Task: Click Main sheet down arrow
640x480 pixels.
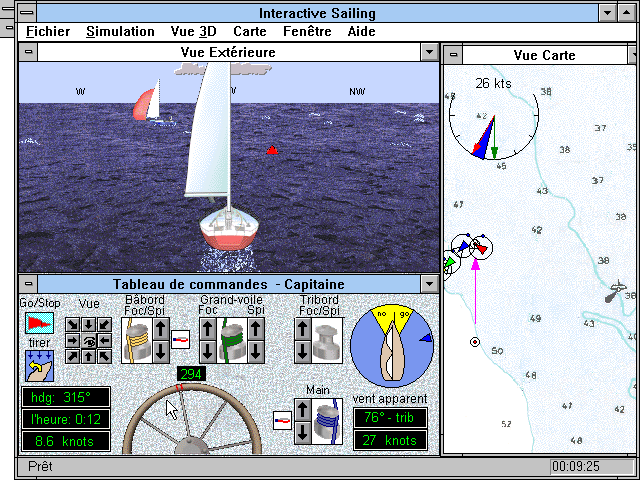Action: point(302,433)
